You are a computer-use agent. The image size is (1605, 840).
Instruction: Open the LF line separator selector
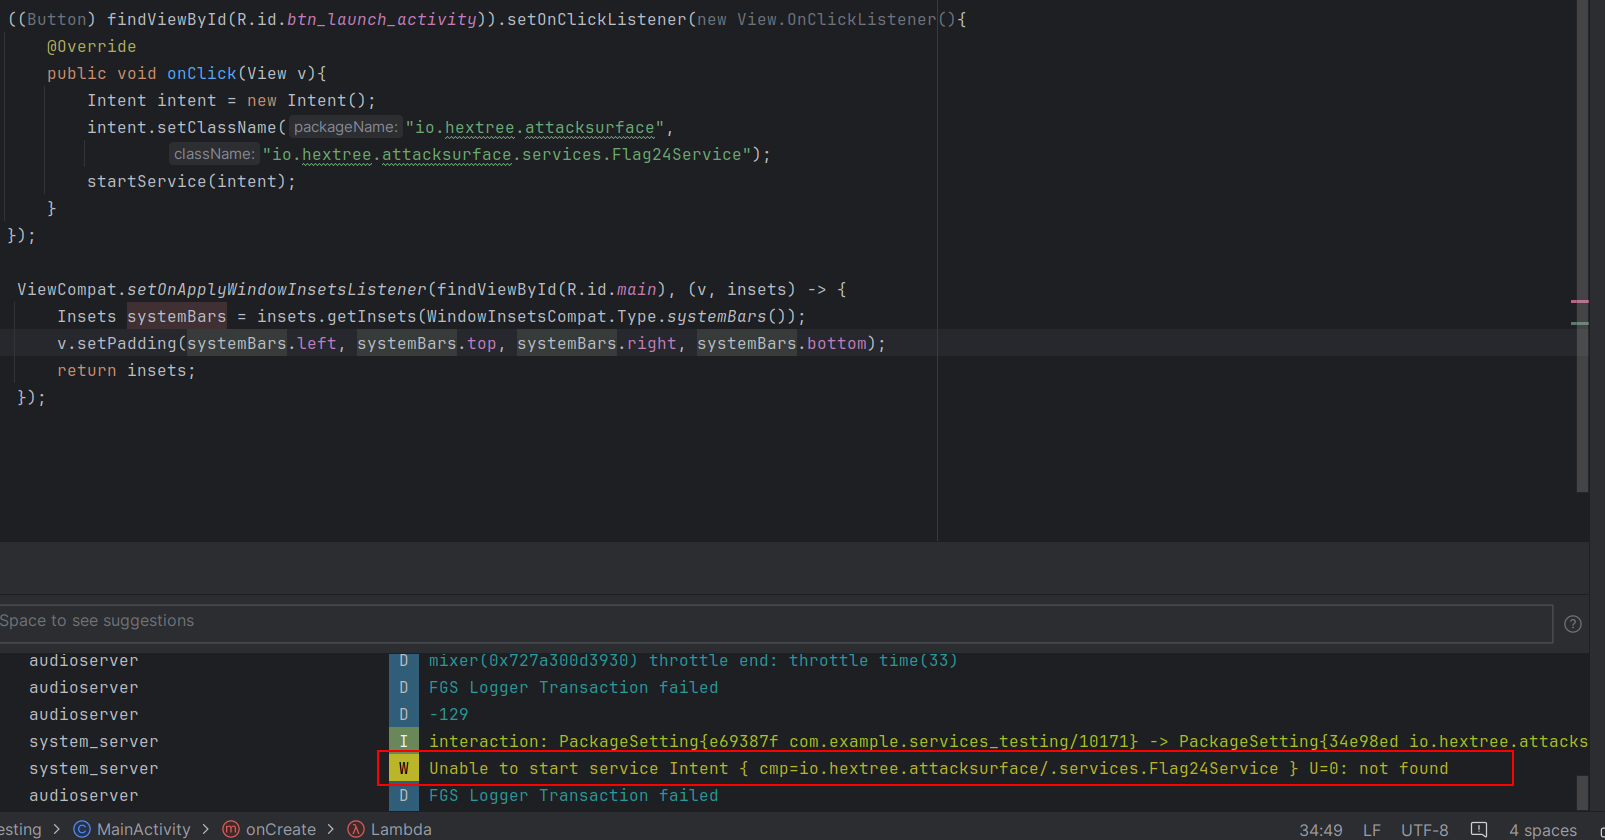1371,830
